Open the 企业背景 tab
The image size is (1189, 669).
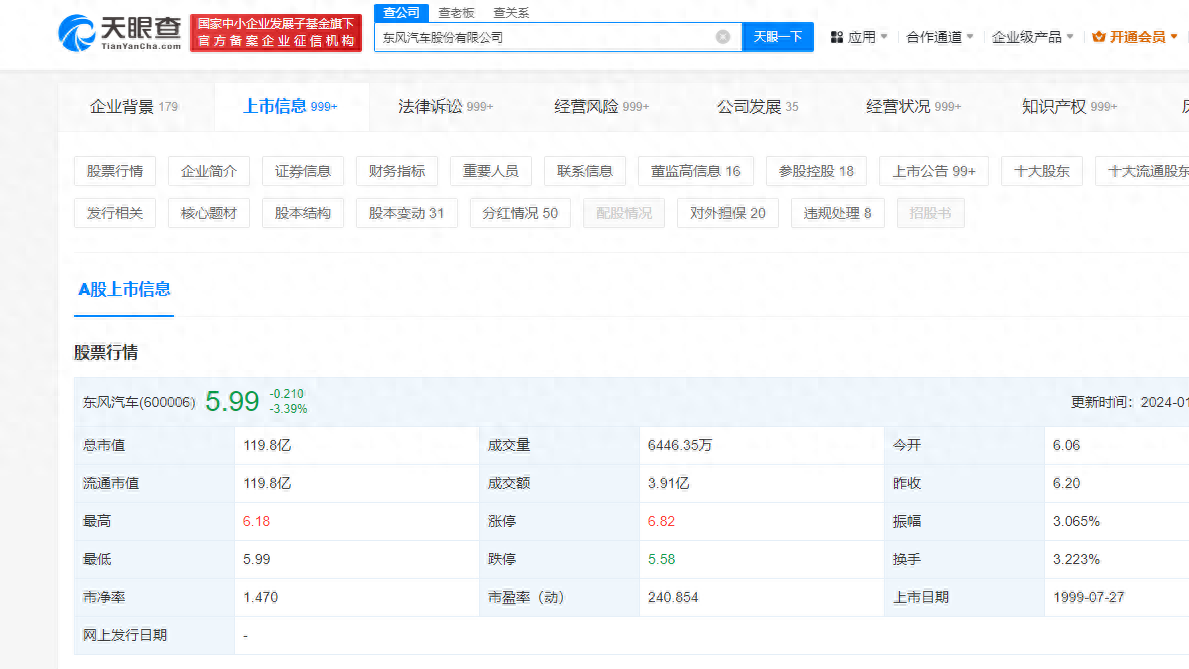[134, 106]
